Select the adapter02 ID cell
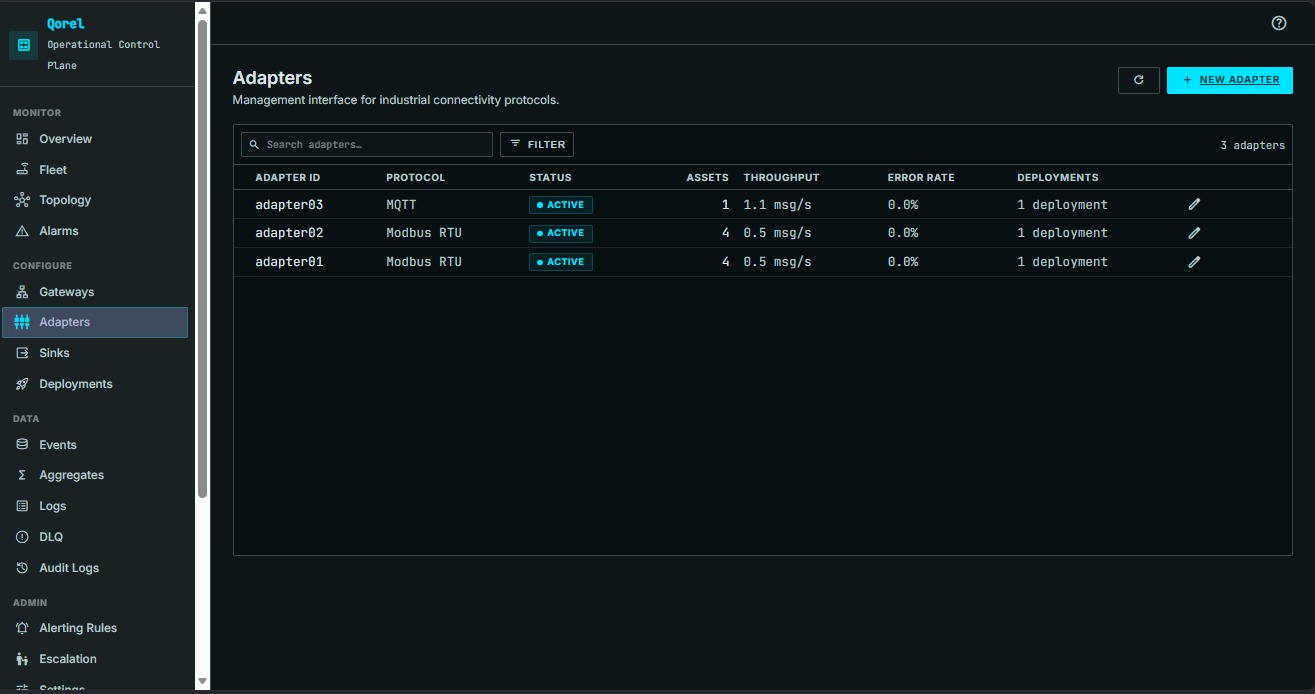The width and height of the screenshot is (1315, 694). 289,233
